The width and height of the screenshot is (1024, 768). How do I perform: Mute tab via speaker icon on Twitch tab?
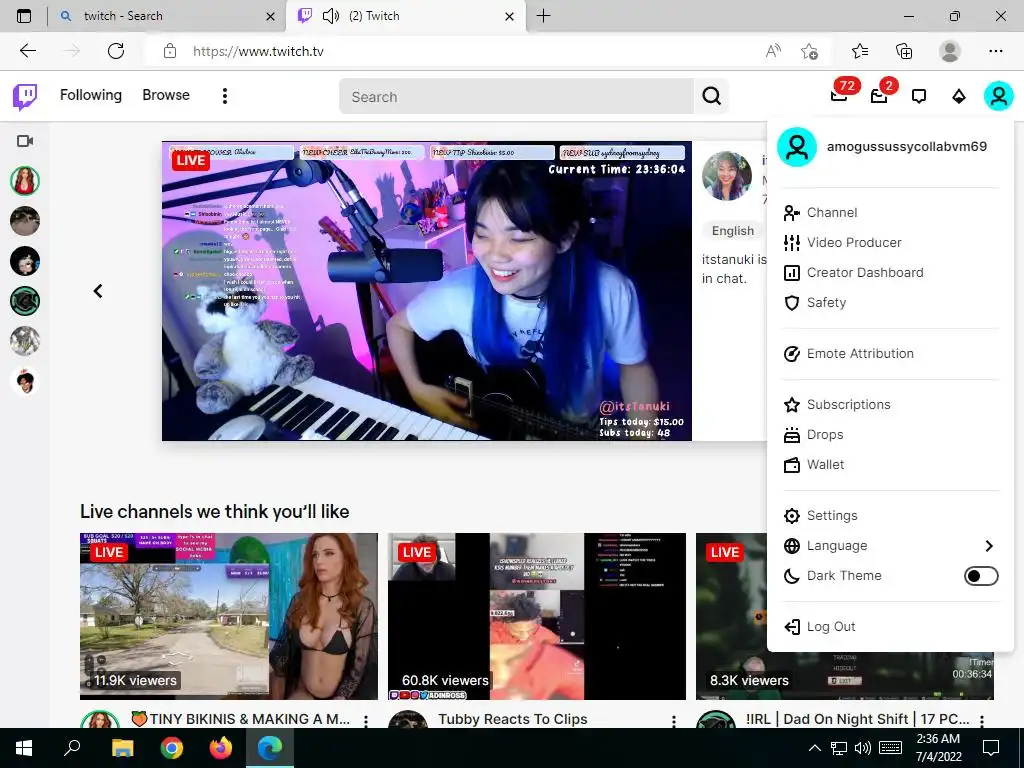point(330,16)
